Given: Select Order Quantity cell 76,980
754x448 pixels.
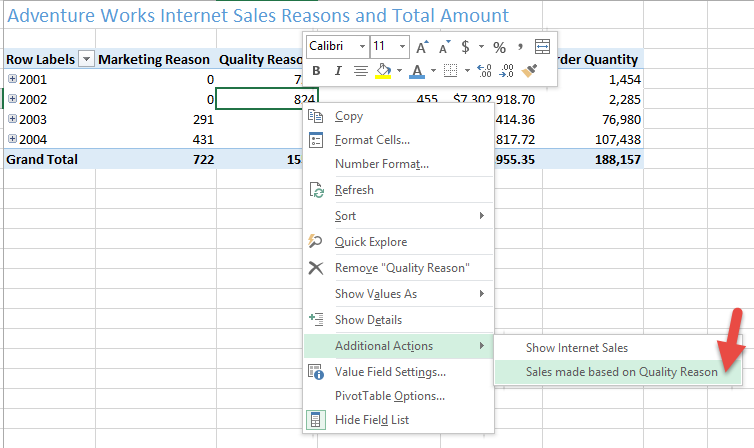Looking at the screenshot, I should click(593, 119).
